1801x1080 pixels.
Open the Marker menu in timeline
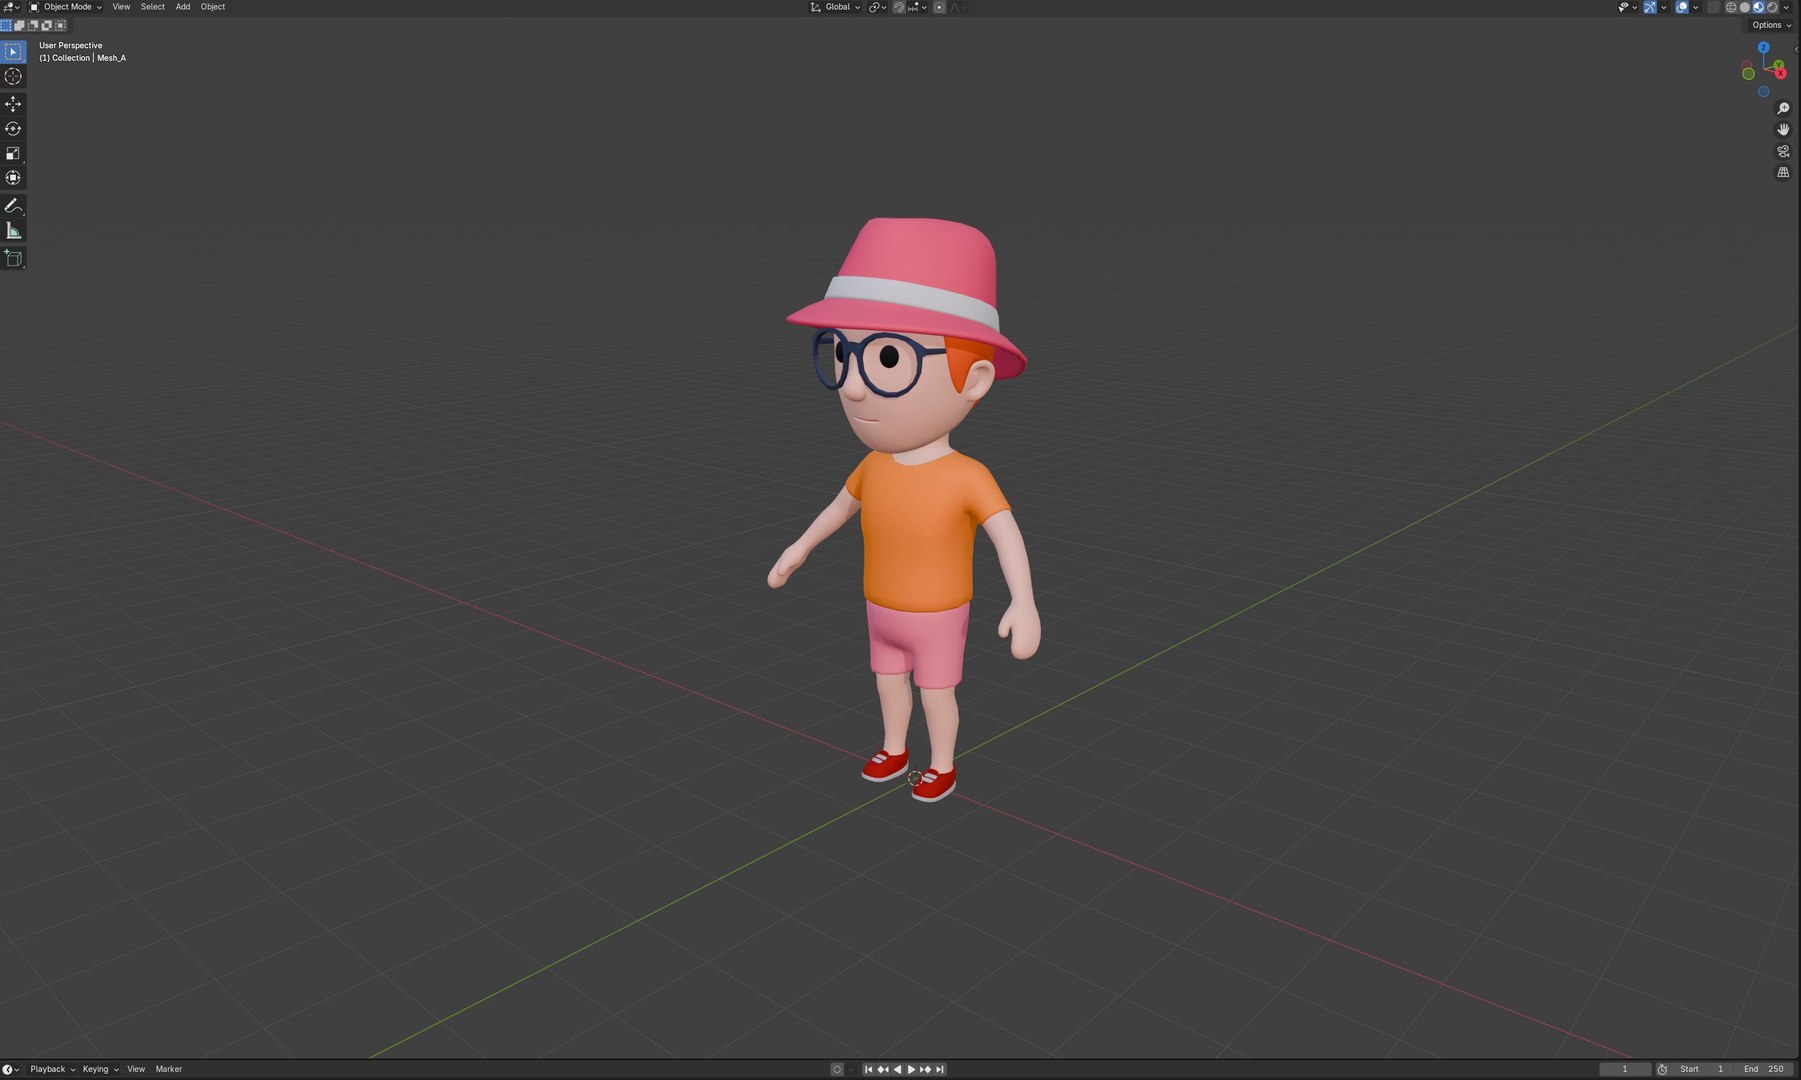coord(169,1069)
